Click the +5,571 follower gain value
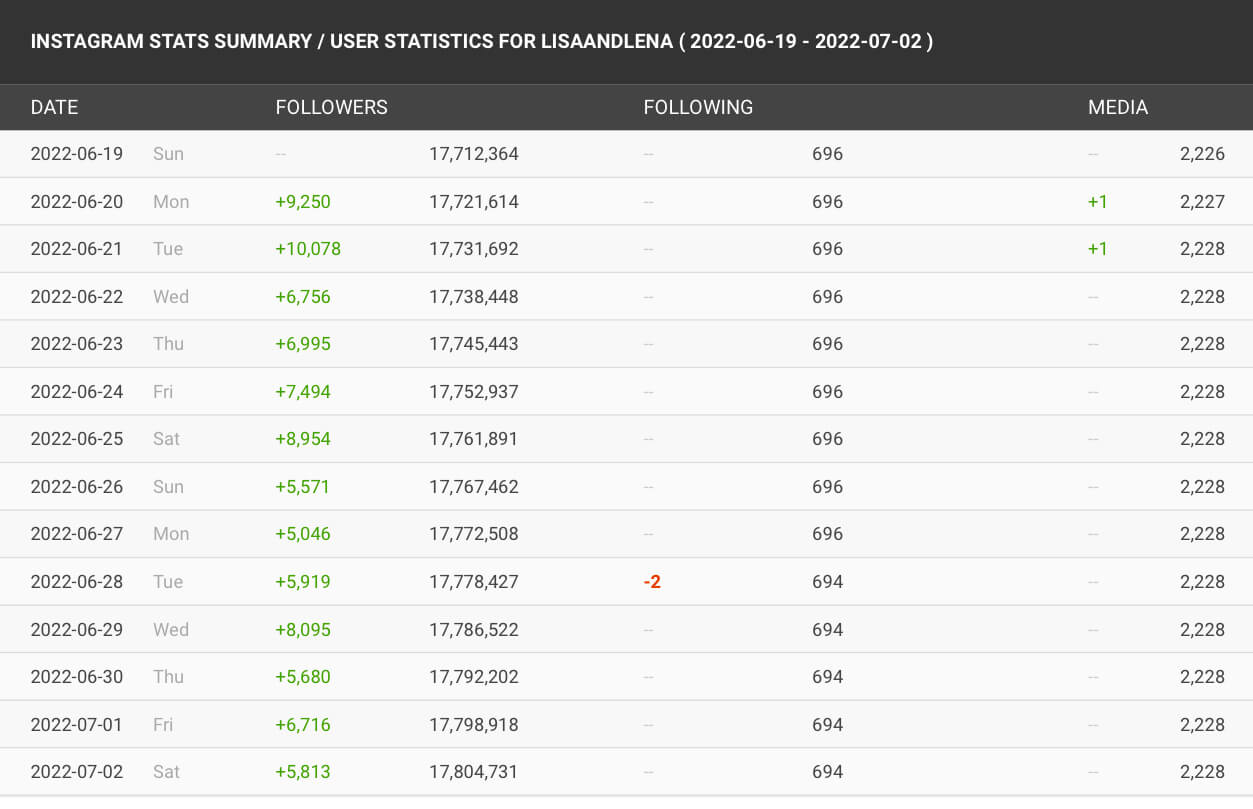Image resolution: width=1253 pixels, height=809 pixels. (x=303, y=487)
